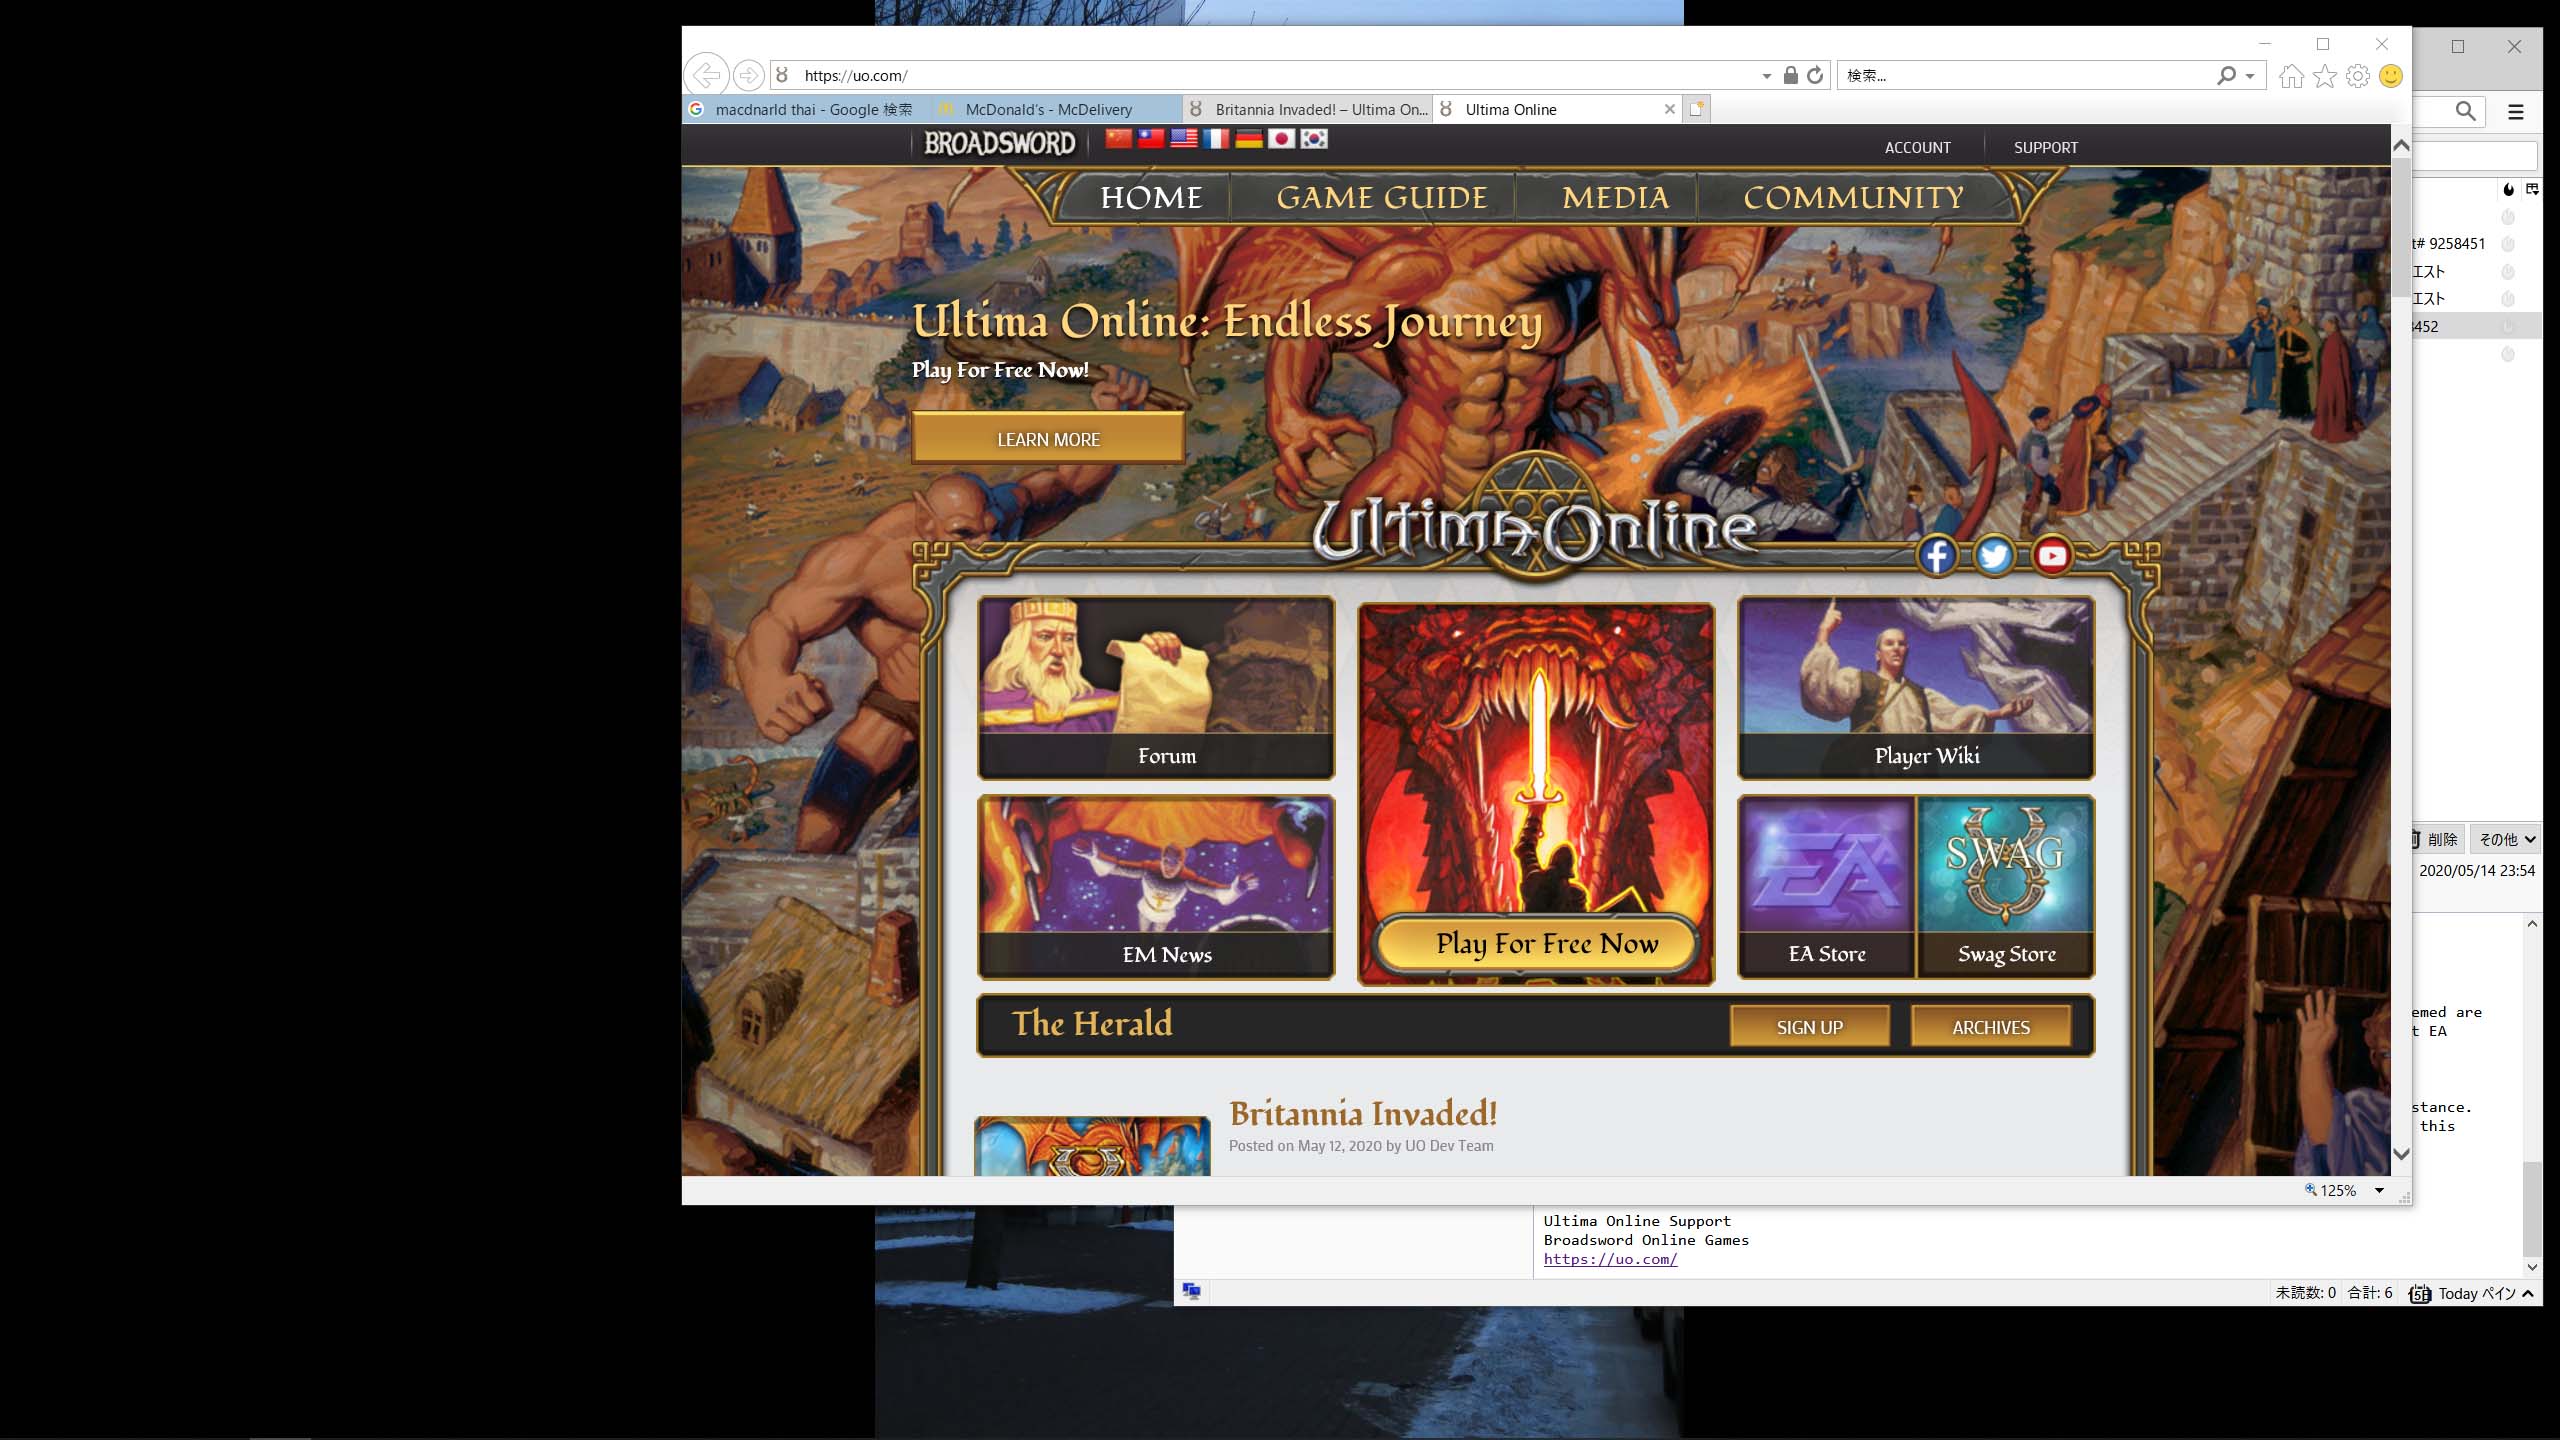
Task: Select the China flag language icon
Action: (x=1119, y=138)
